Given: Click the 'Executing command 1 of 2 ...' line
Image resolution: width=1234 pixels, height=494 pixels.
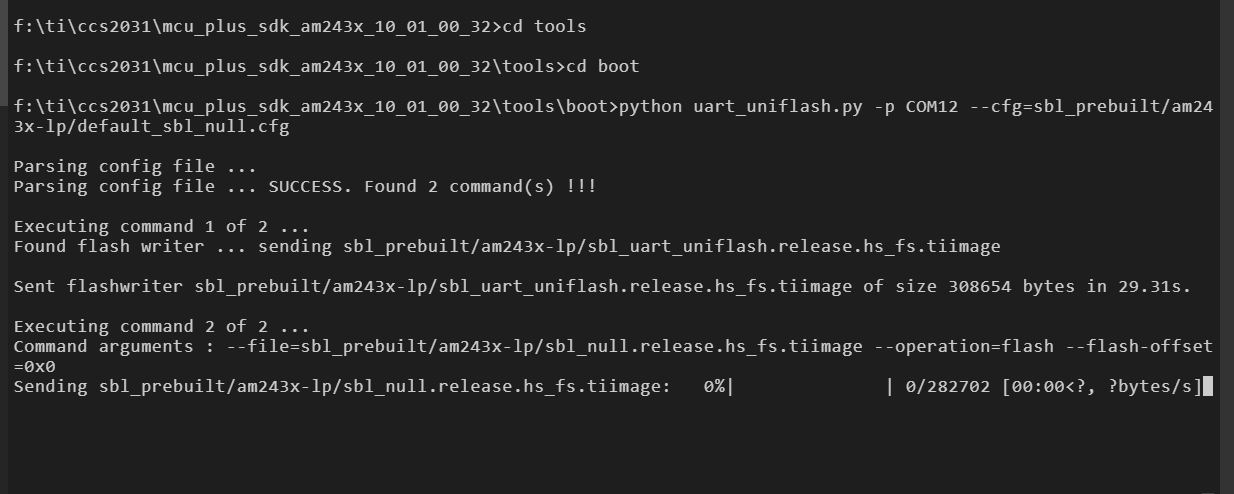Looking at the screenshot, I should point(161,226).
